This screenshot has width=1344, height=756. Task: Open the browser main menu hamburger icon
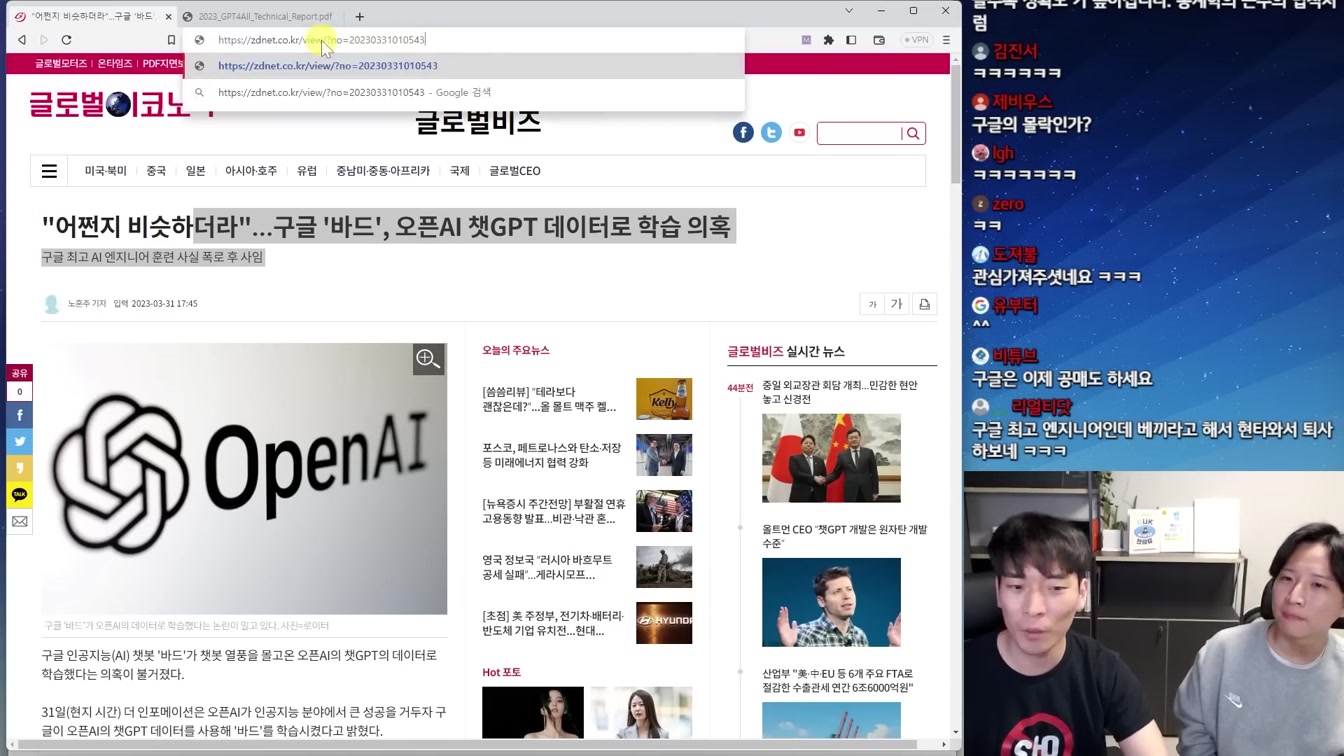[946, 40]
